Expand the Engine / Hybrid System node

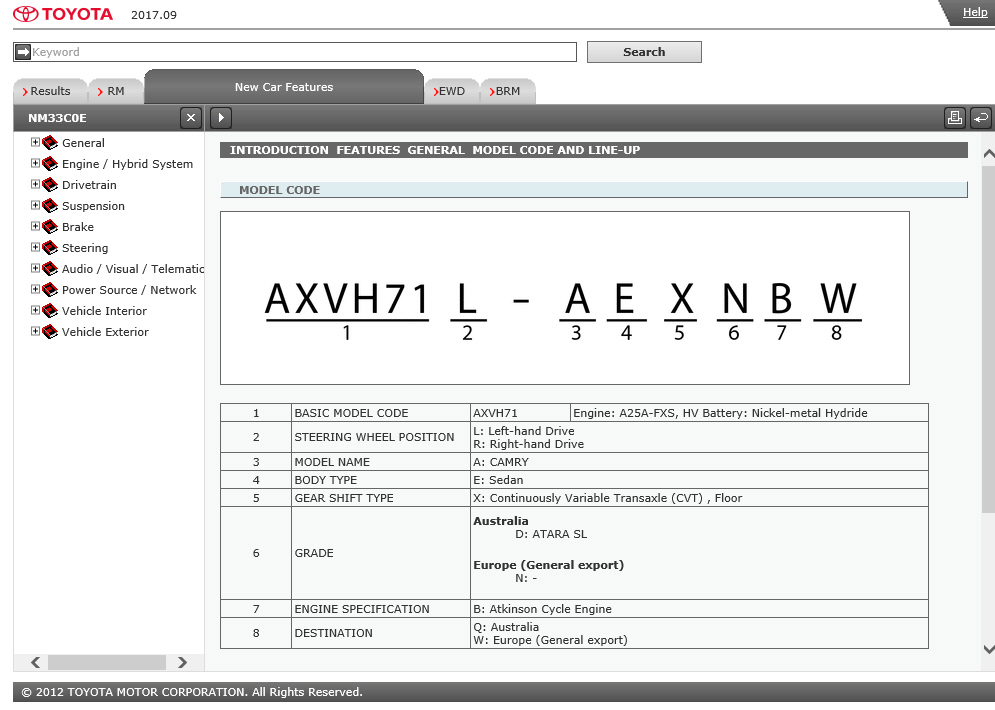point(36,163)
